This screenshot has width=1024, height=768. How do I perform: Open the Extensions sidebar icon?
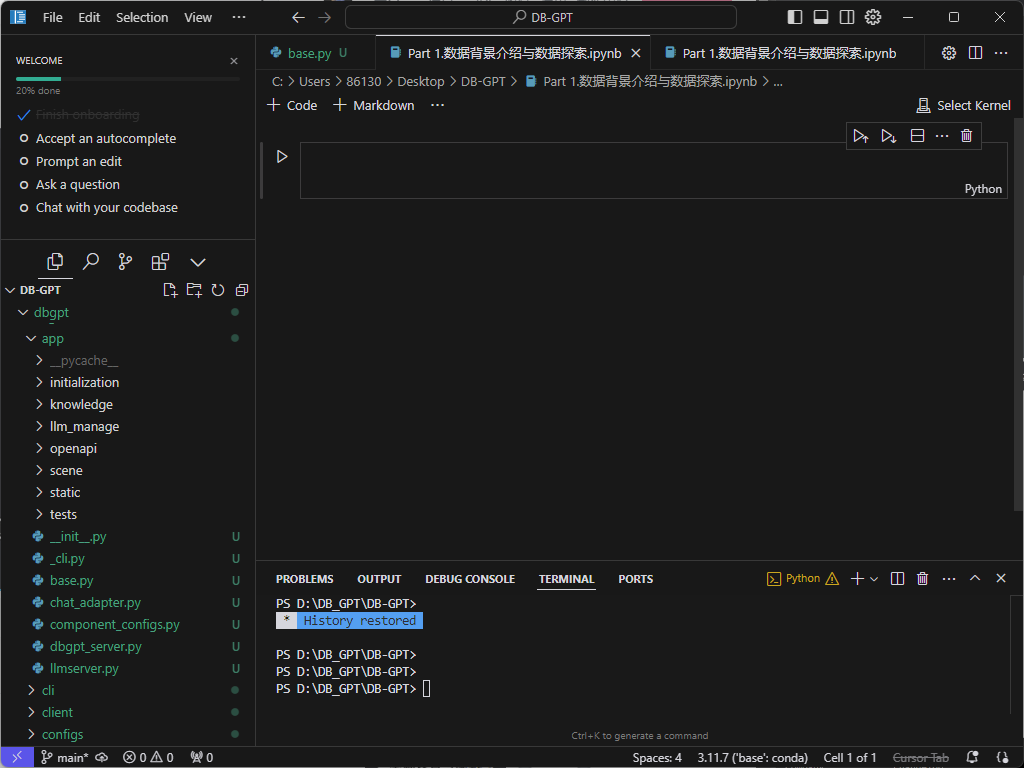(160, 262)
